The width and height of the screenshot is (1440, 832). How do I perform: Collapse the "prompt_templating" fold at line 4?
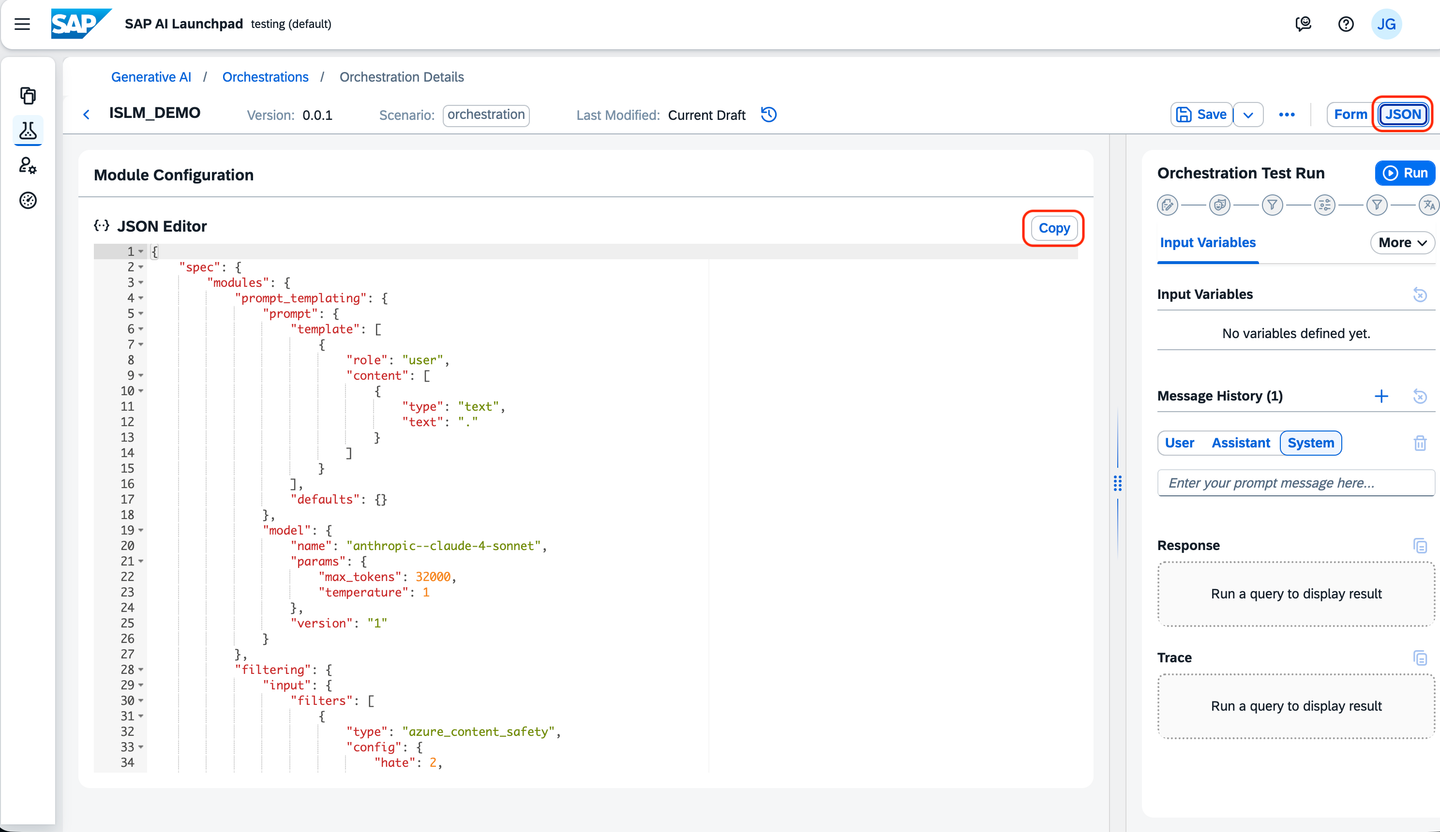(x=141, y=298)
